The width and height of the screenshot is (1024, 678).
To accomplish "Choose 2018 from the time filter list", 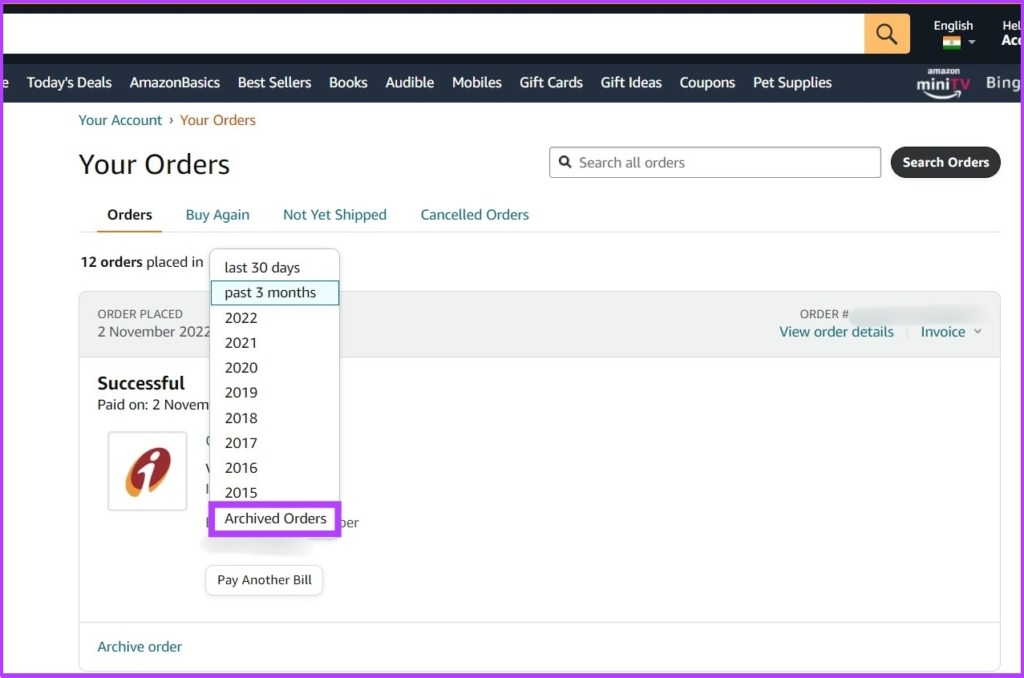I will [x=274, y=418].
